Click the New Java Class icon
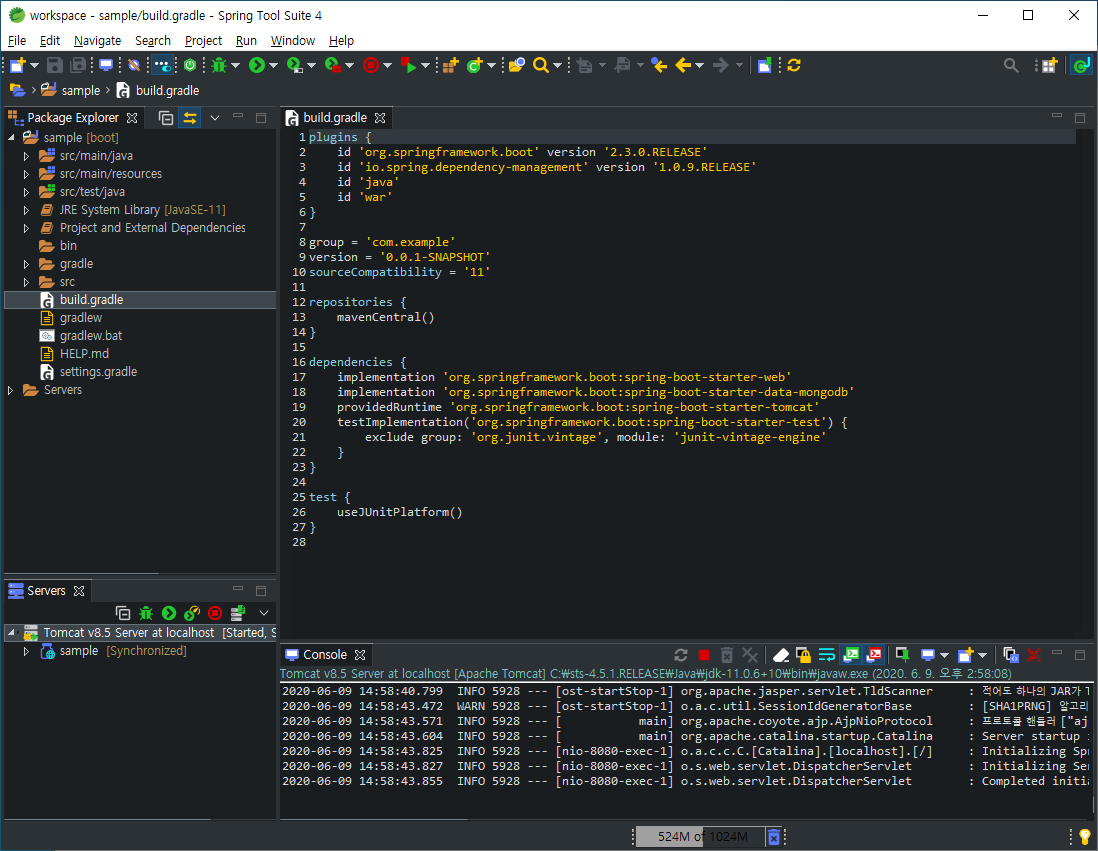Screen dimensions: 1098x851 click(x=475, y=65)
